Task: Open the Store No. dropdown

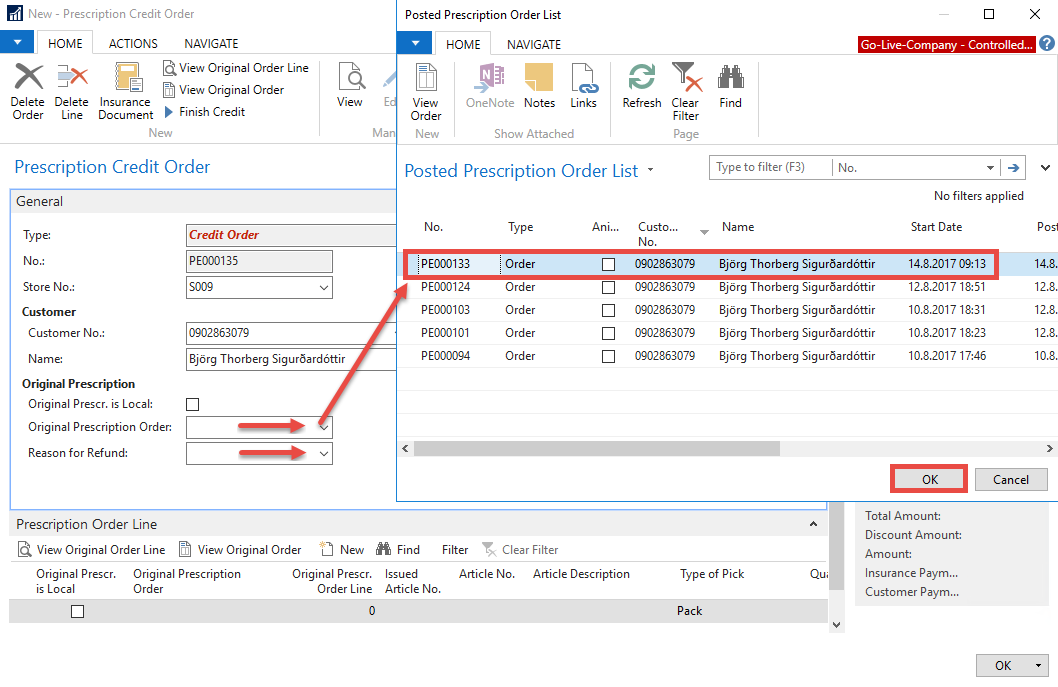Action: tap(323, 288)
